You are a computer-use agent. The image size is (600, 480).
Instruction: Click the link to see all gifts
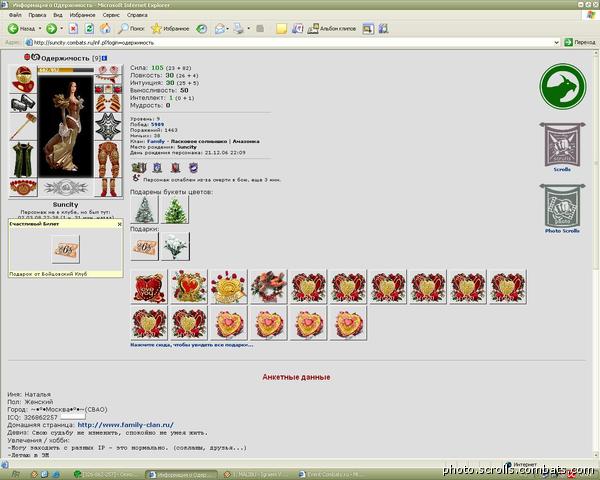[x=192, y=345]
